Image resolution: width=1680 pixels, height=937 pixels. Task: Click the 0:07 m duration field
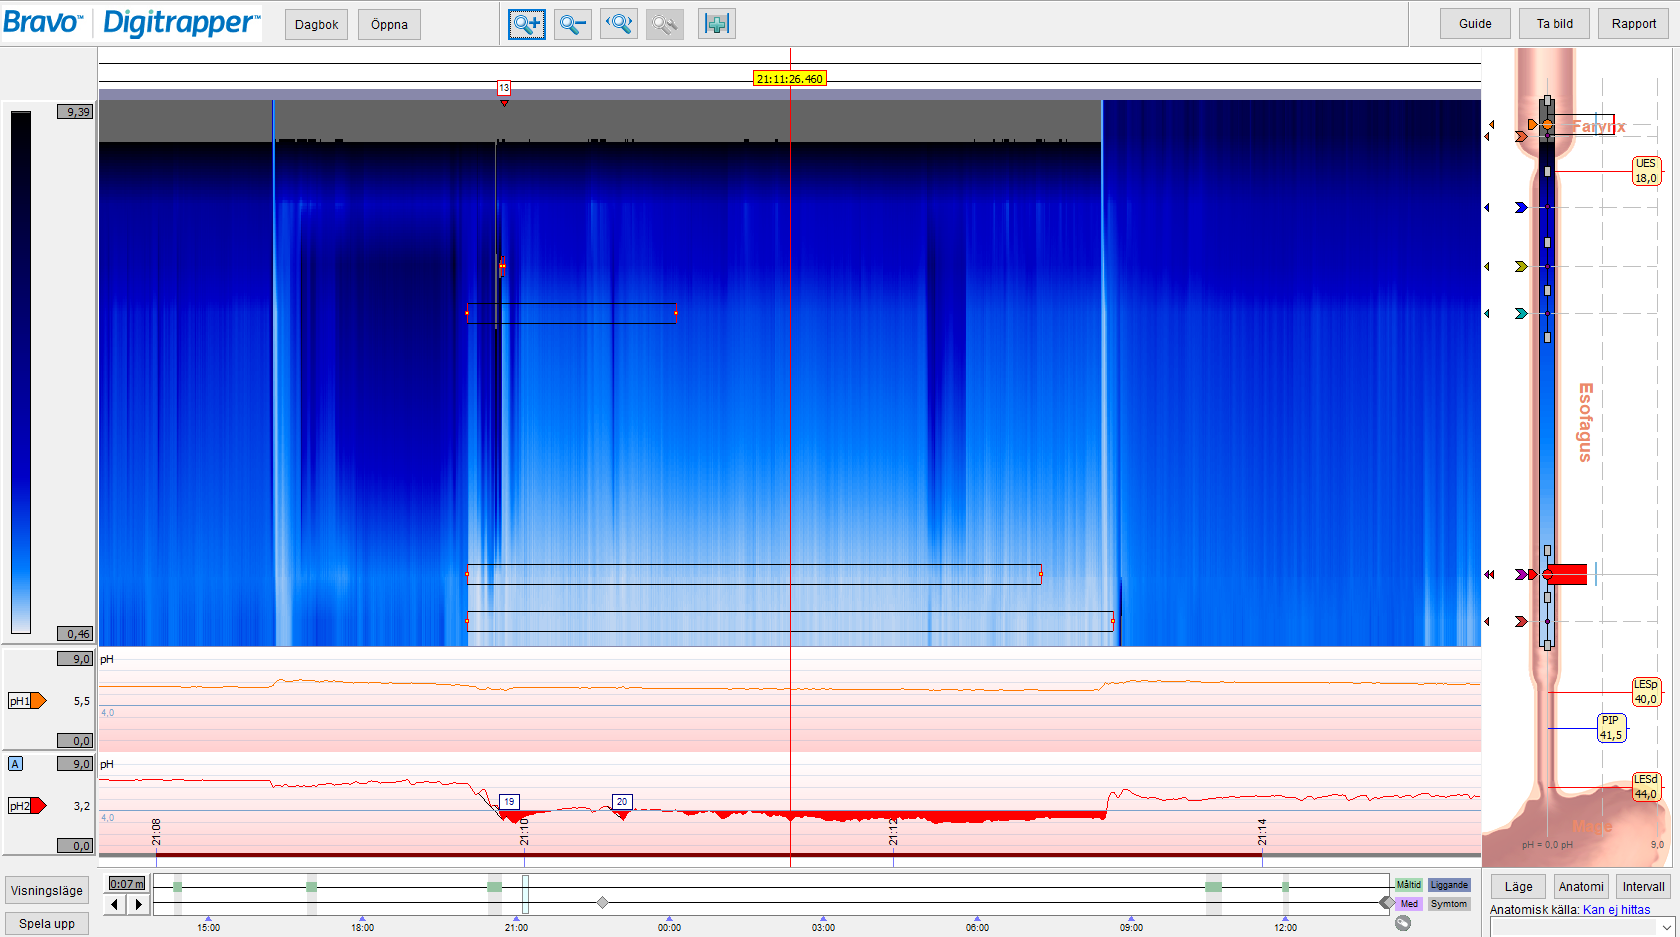click(127, 884)
